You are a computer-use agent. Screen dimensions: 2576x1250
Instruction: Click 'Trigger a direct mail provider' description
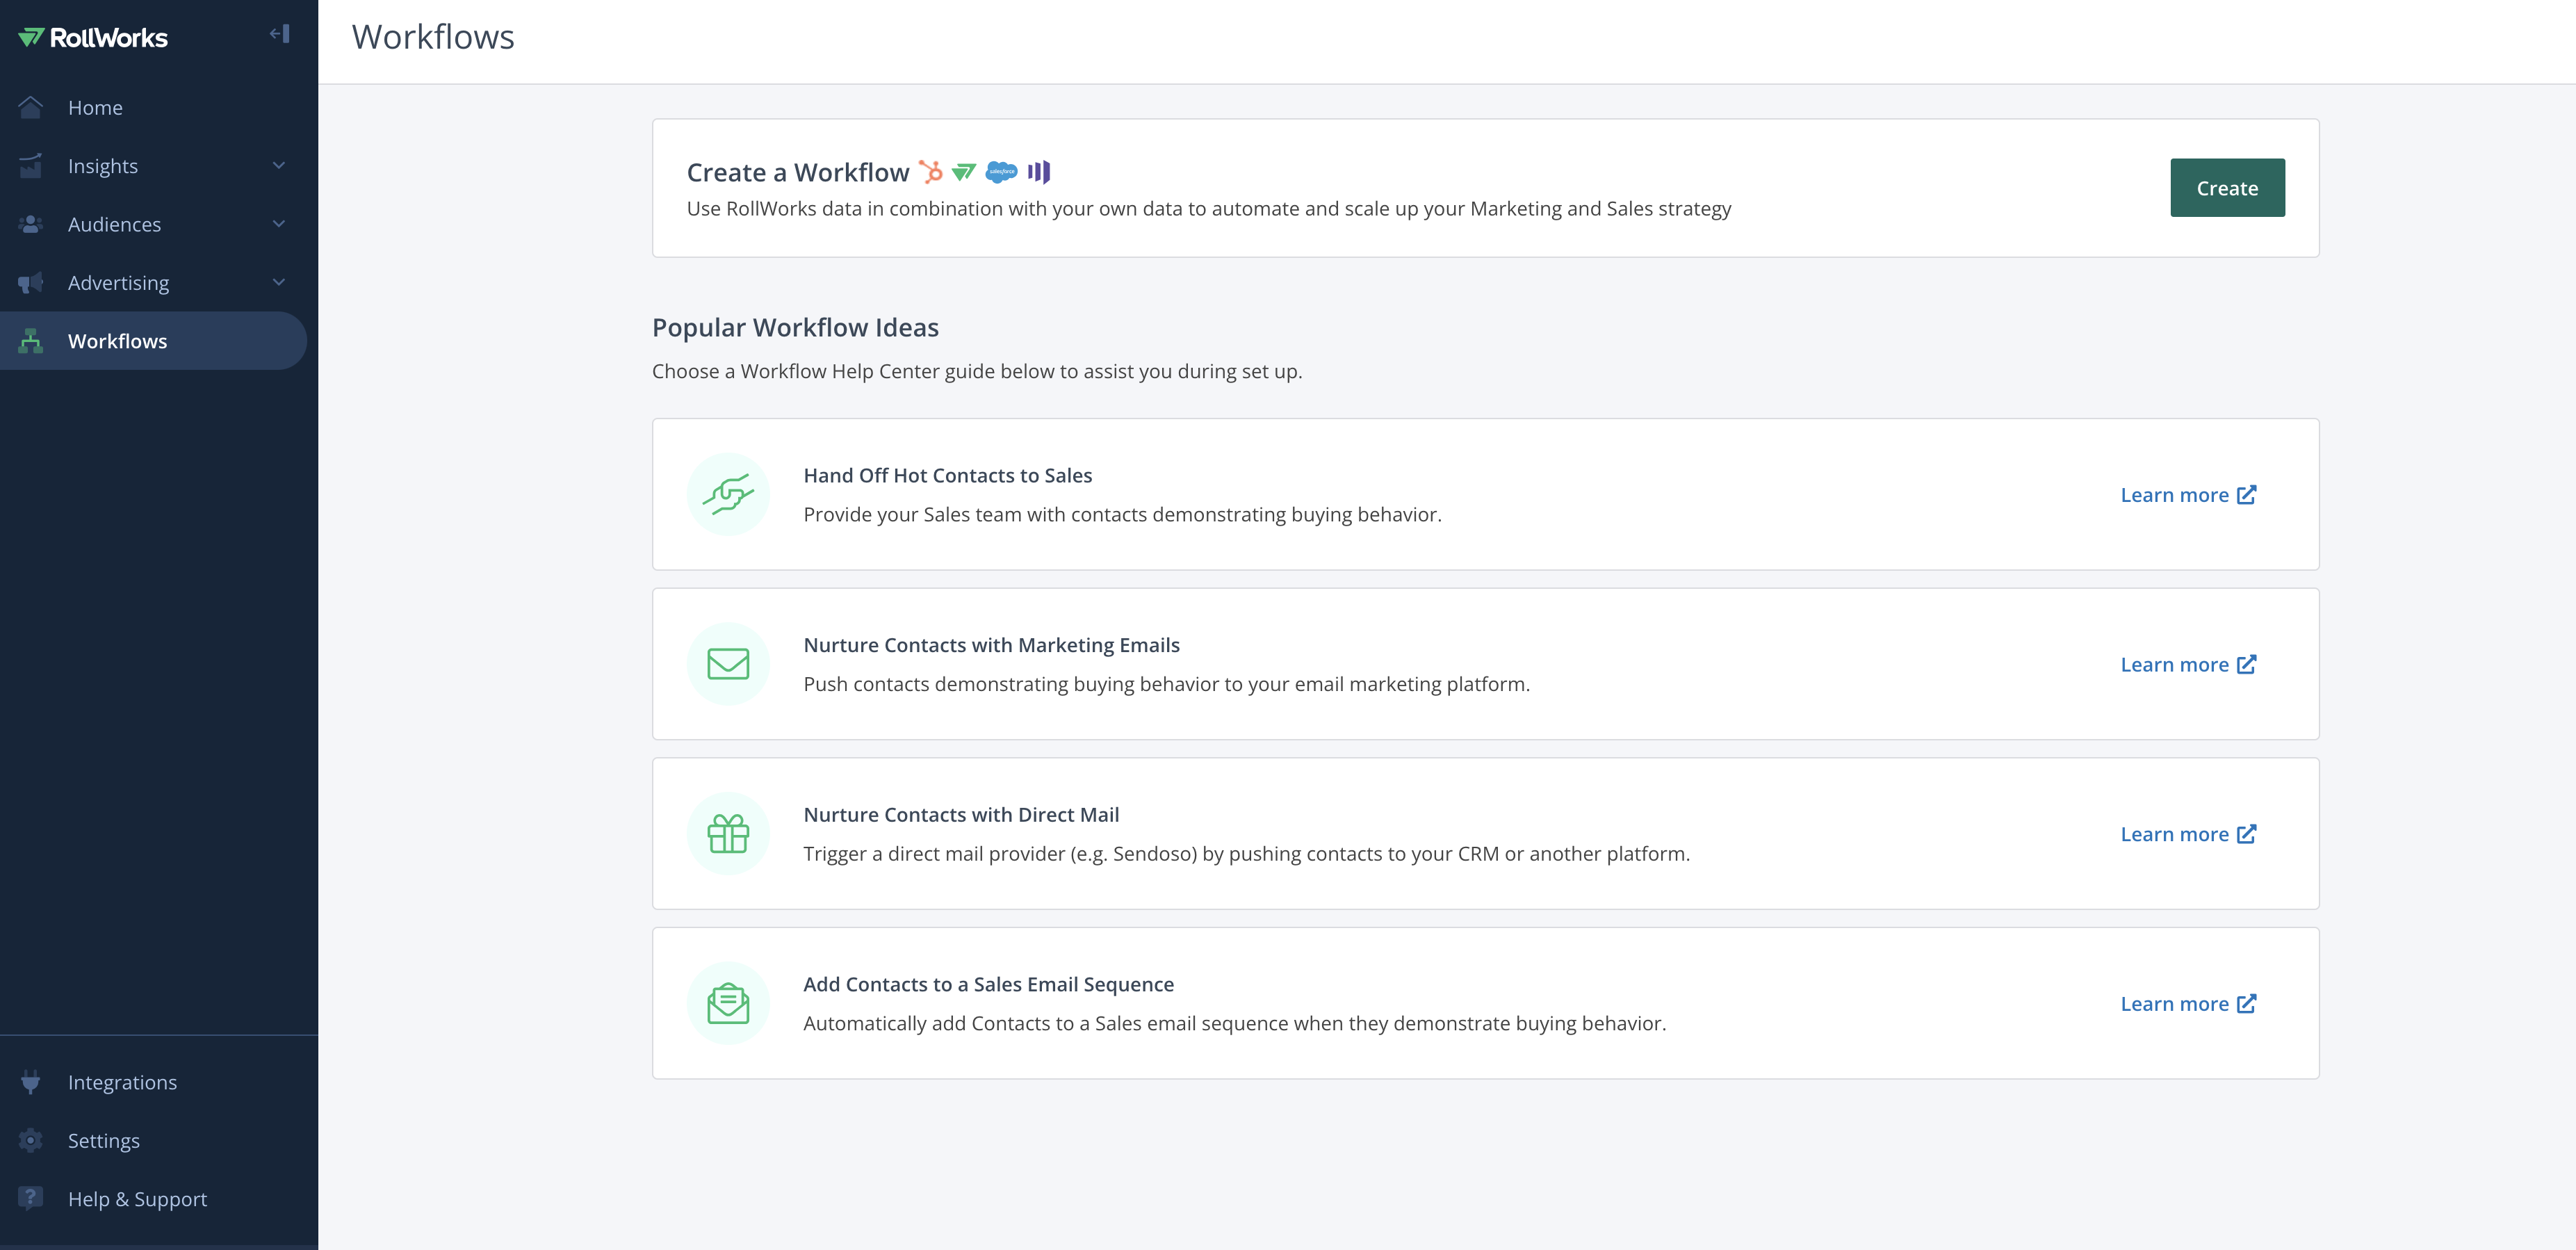[1246, 854]
